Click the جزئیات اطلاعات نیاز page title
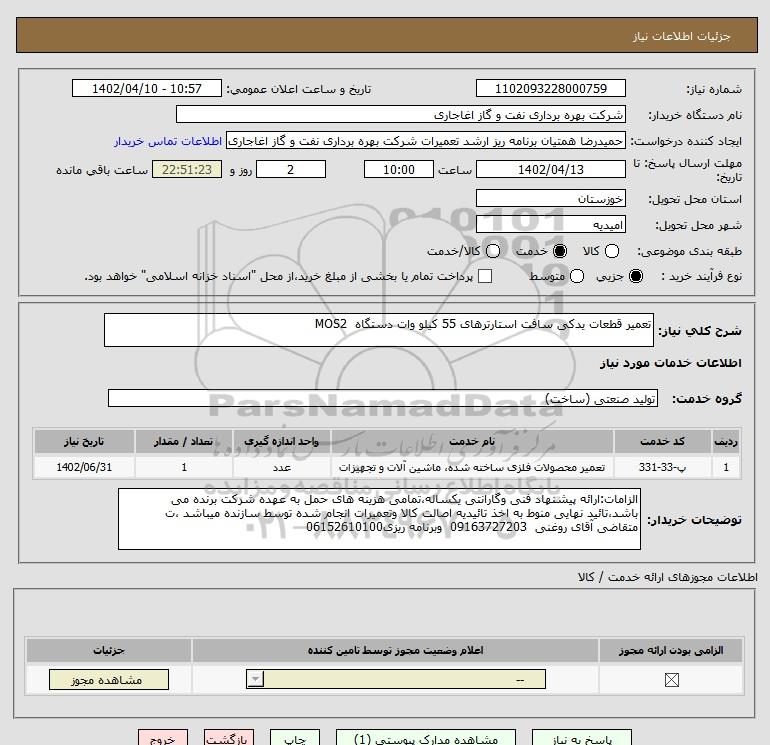The width and height of the screenshot is (770, 745). [682, 36]
